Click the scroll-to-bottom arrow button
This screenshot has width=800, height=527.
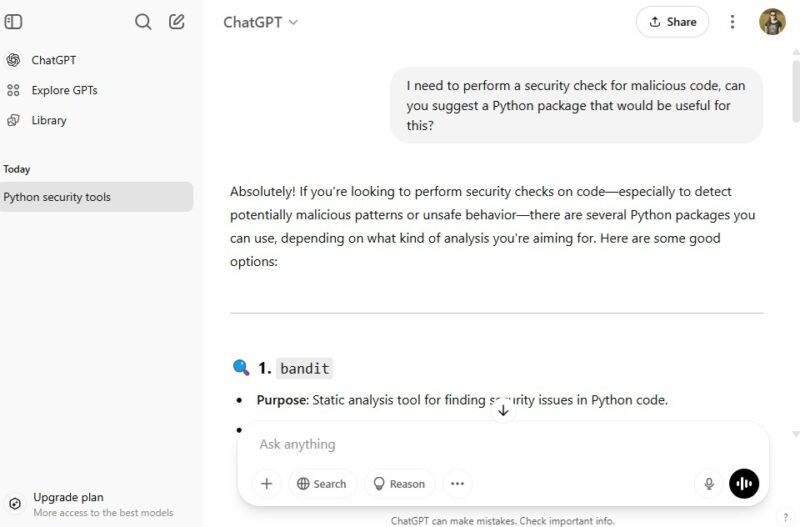coord(503,410)
